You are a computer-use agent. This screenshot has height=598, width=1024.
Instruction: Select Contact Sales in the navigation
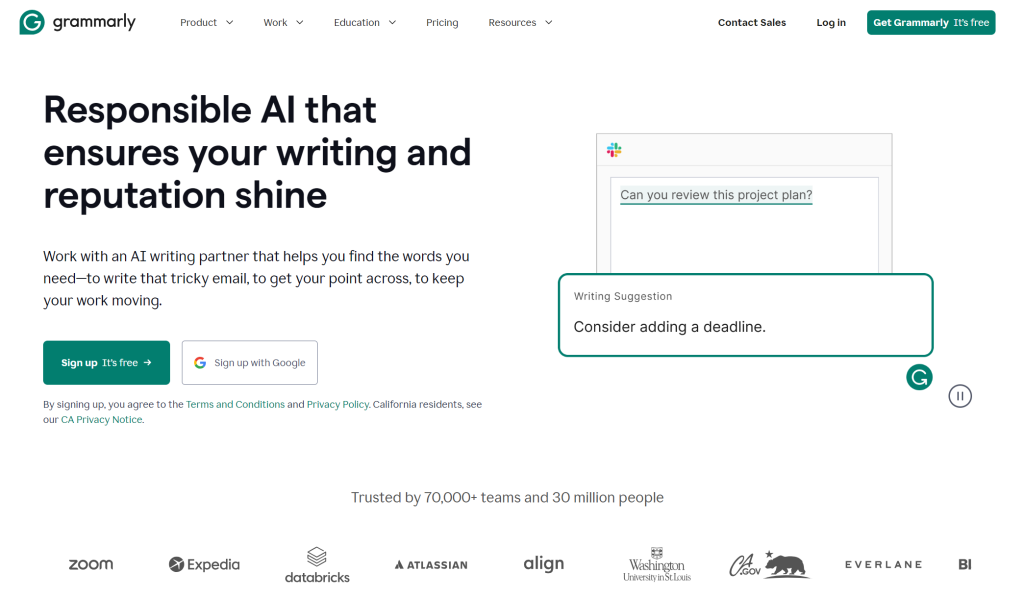coord(751,22)
